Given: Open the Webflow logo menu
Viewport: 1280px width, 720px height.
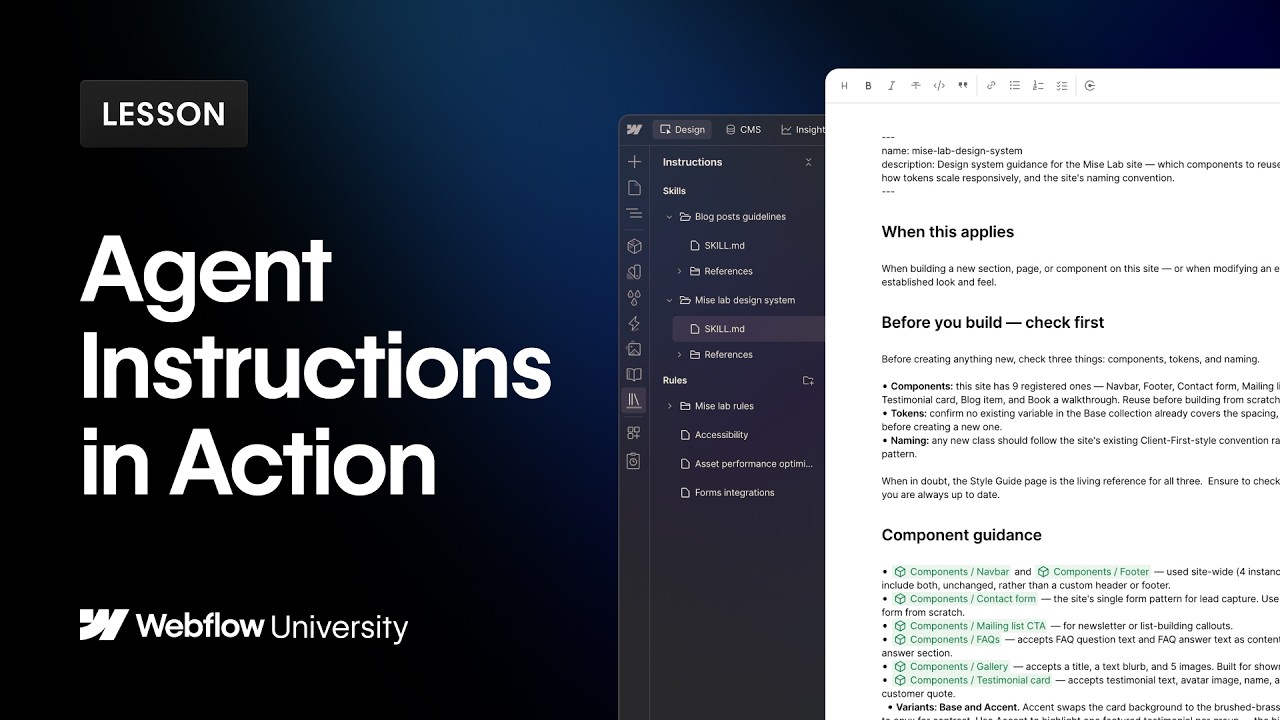Looking at the screenshot, I should [x=634, y=130].
